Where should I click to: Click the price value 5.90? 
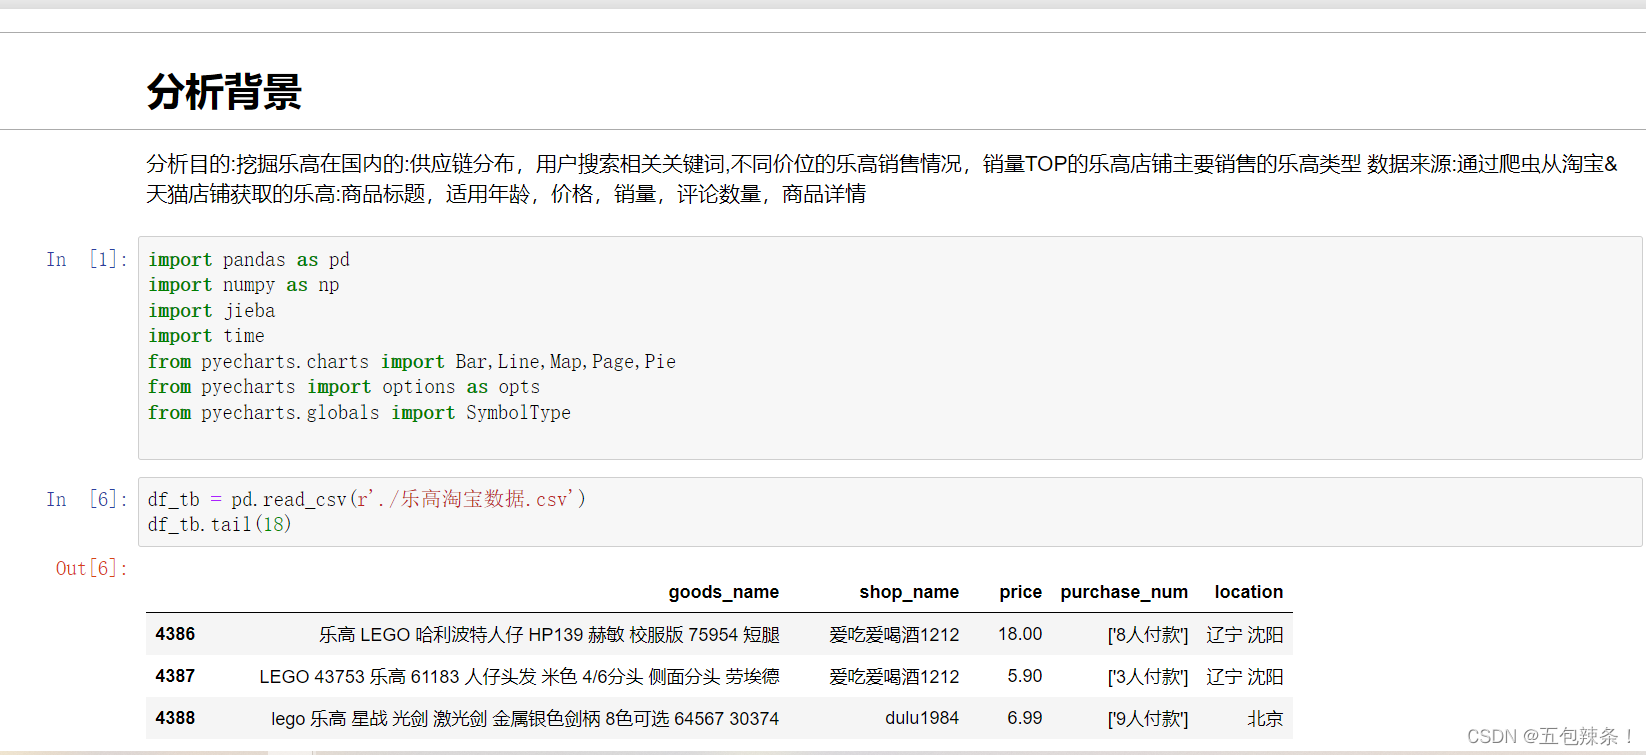click(1025, 676)
